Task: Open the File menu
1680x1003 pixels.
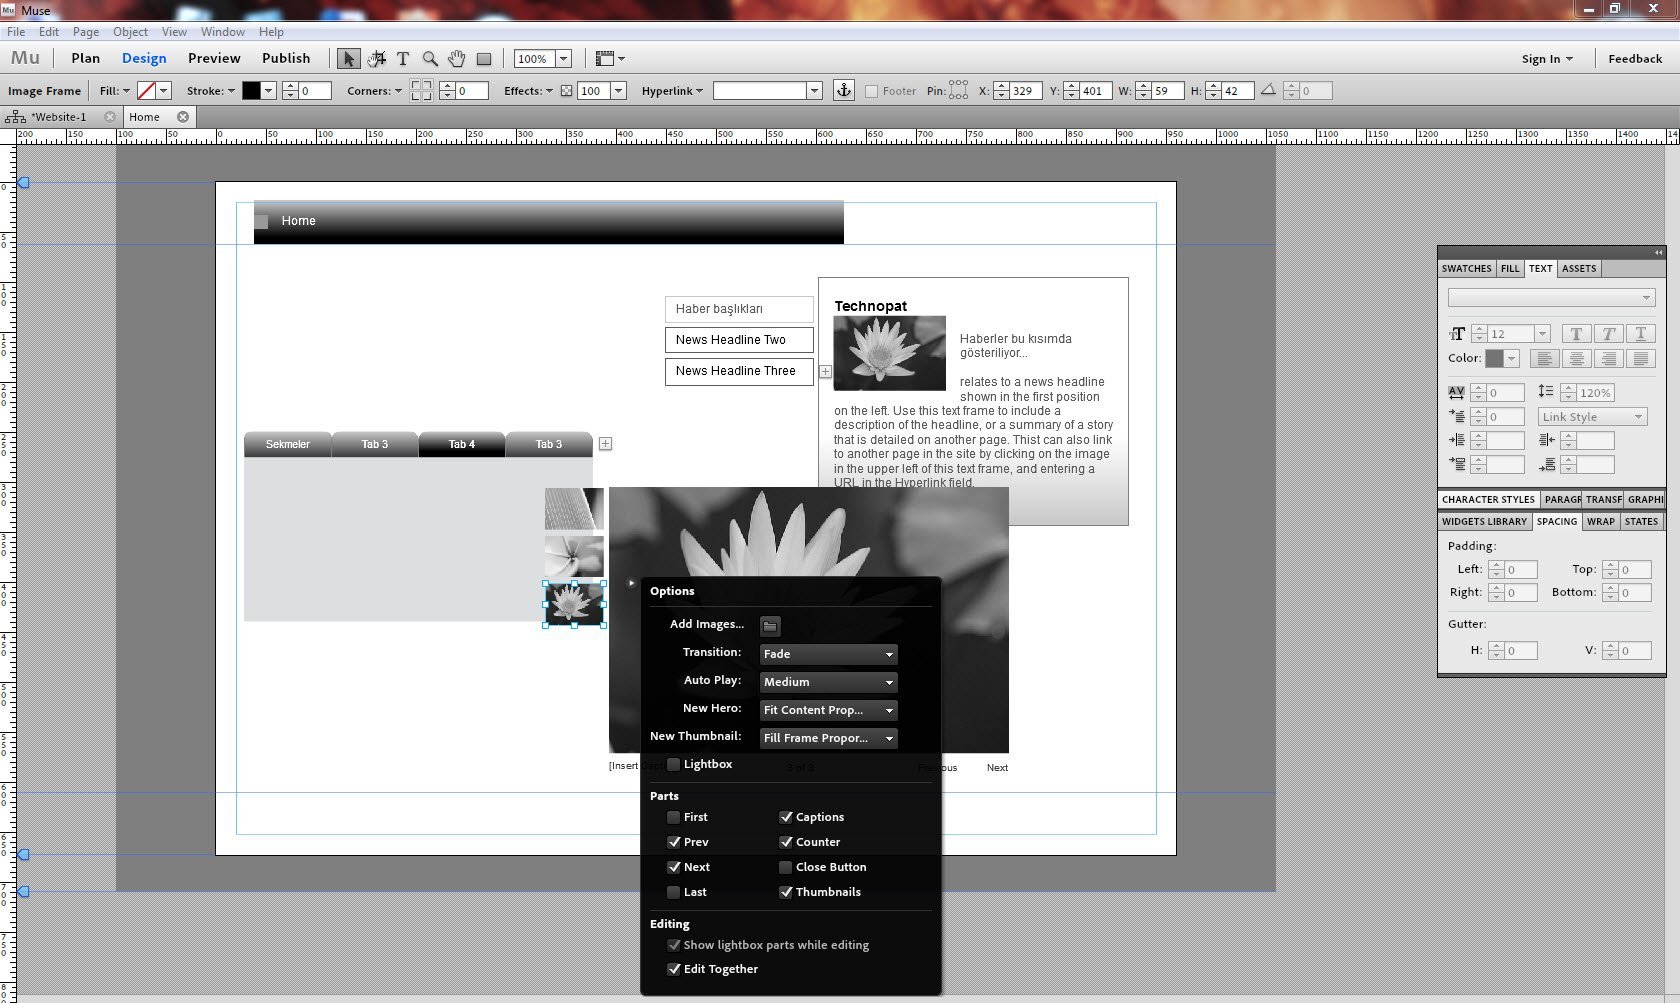Action: [x=16, y=32]
